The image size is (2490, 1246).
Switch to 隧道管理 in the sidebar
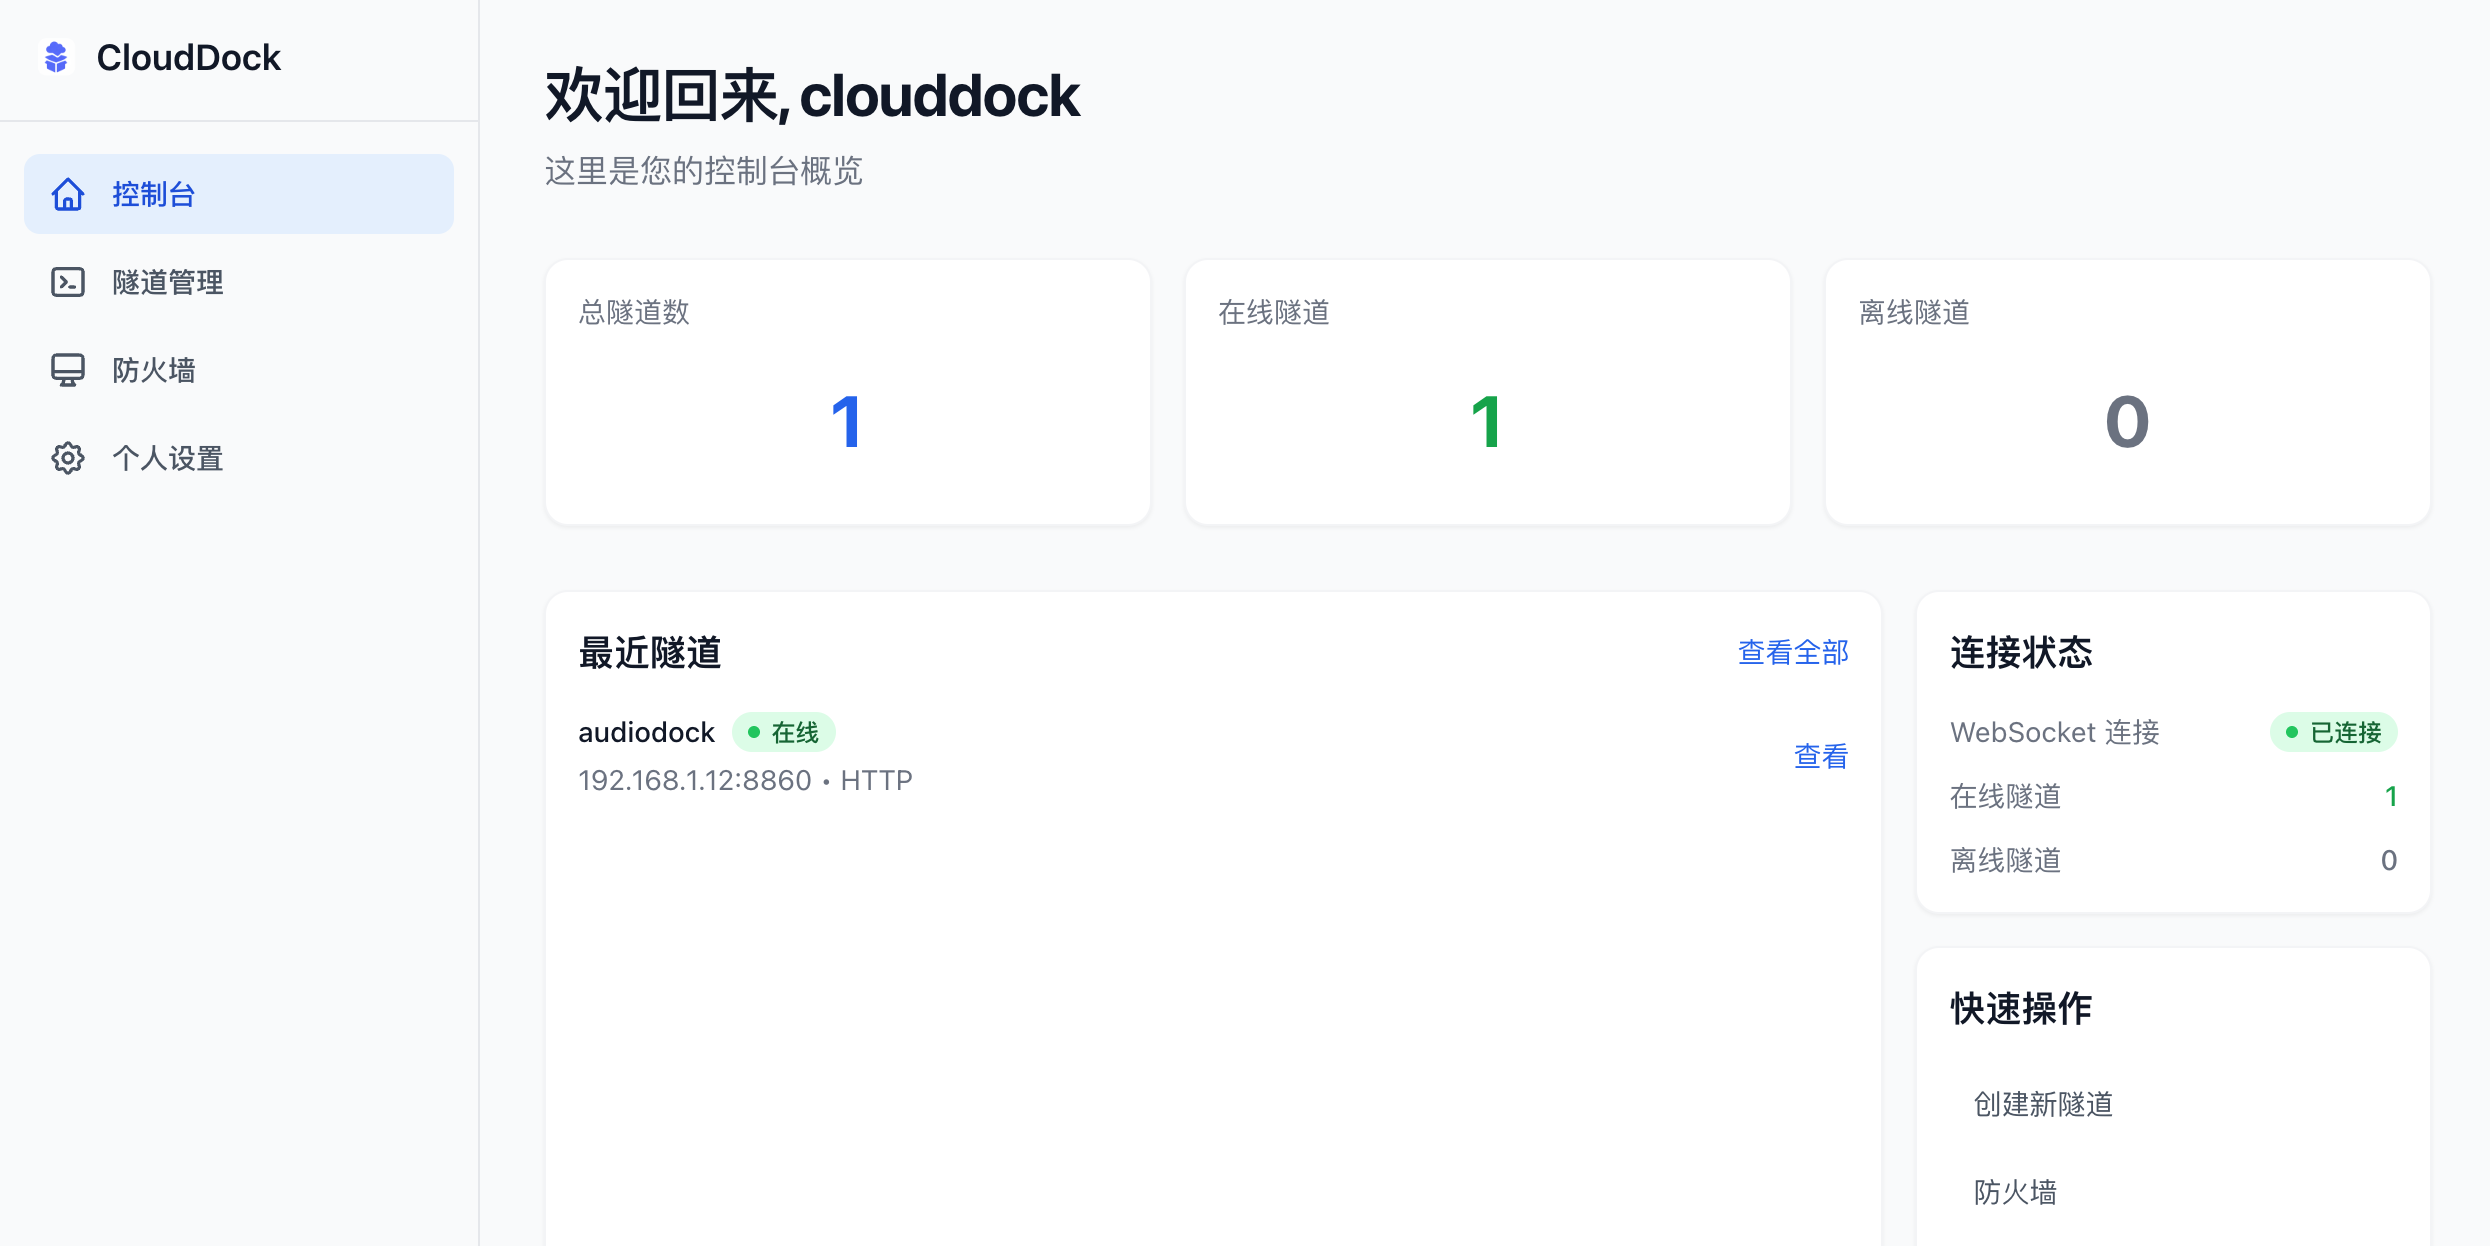[x=167, y=282]
